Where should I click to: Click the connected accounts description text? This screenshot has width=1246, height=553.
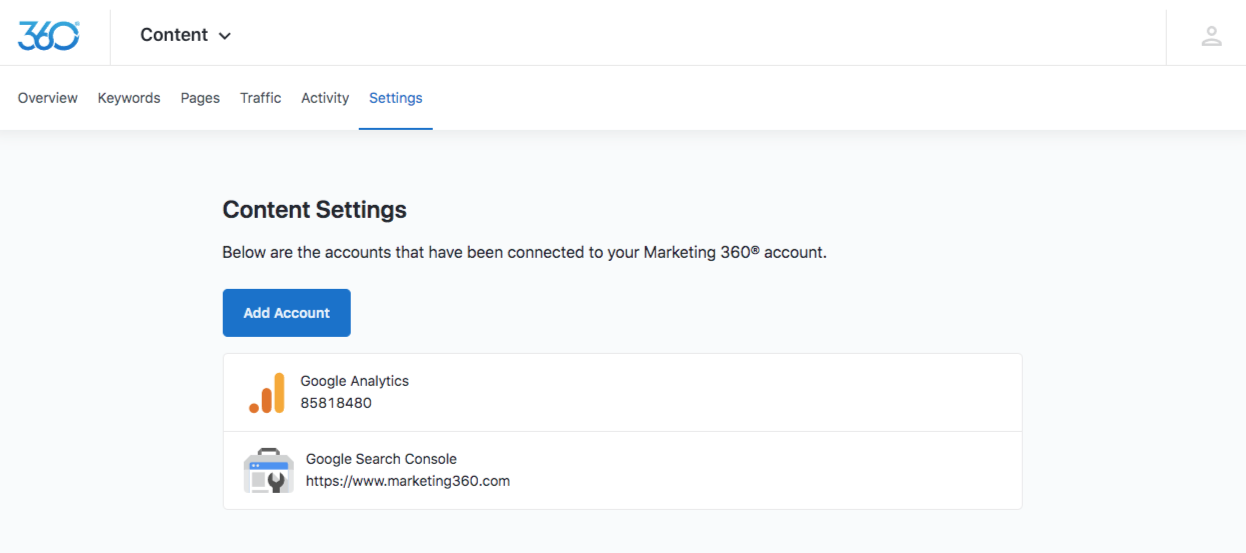[x=524, y=252]
